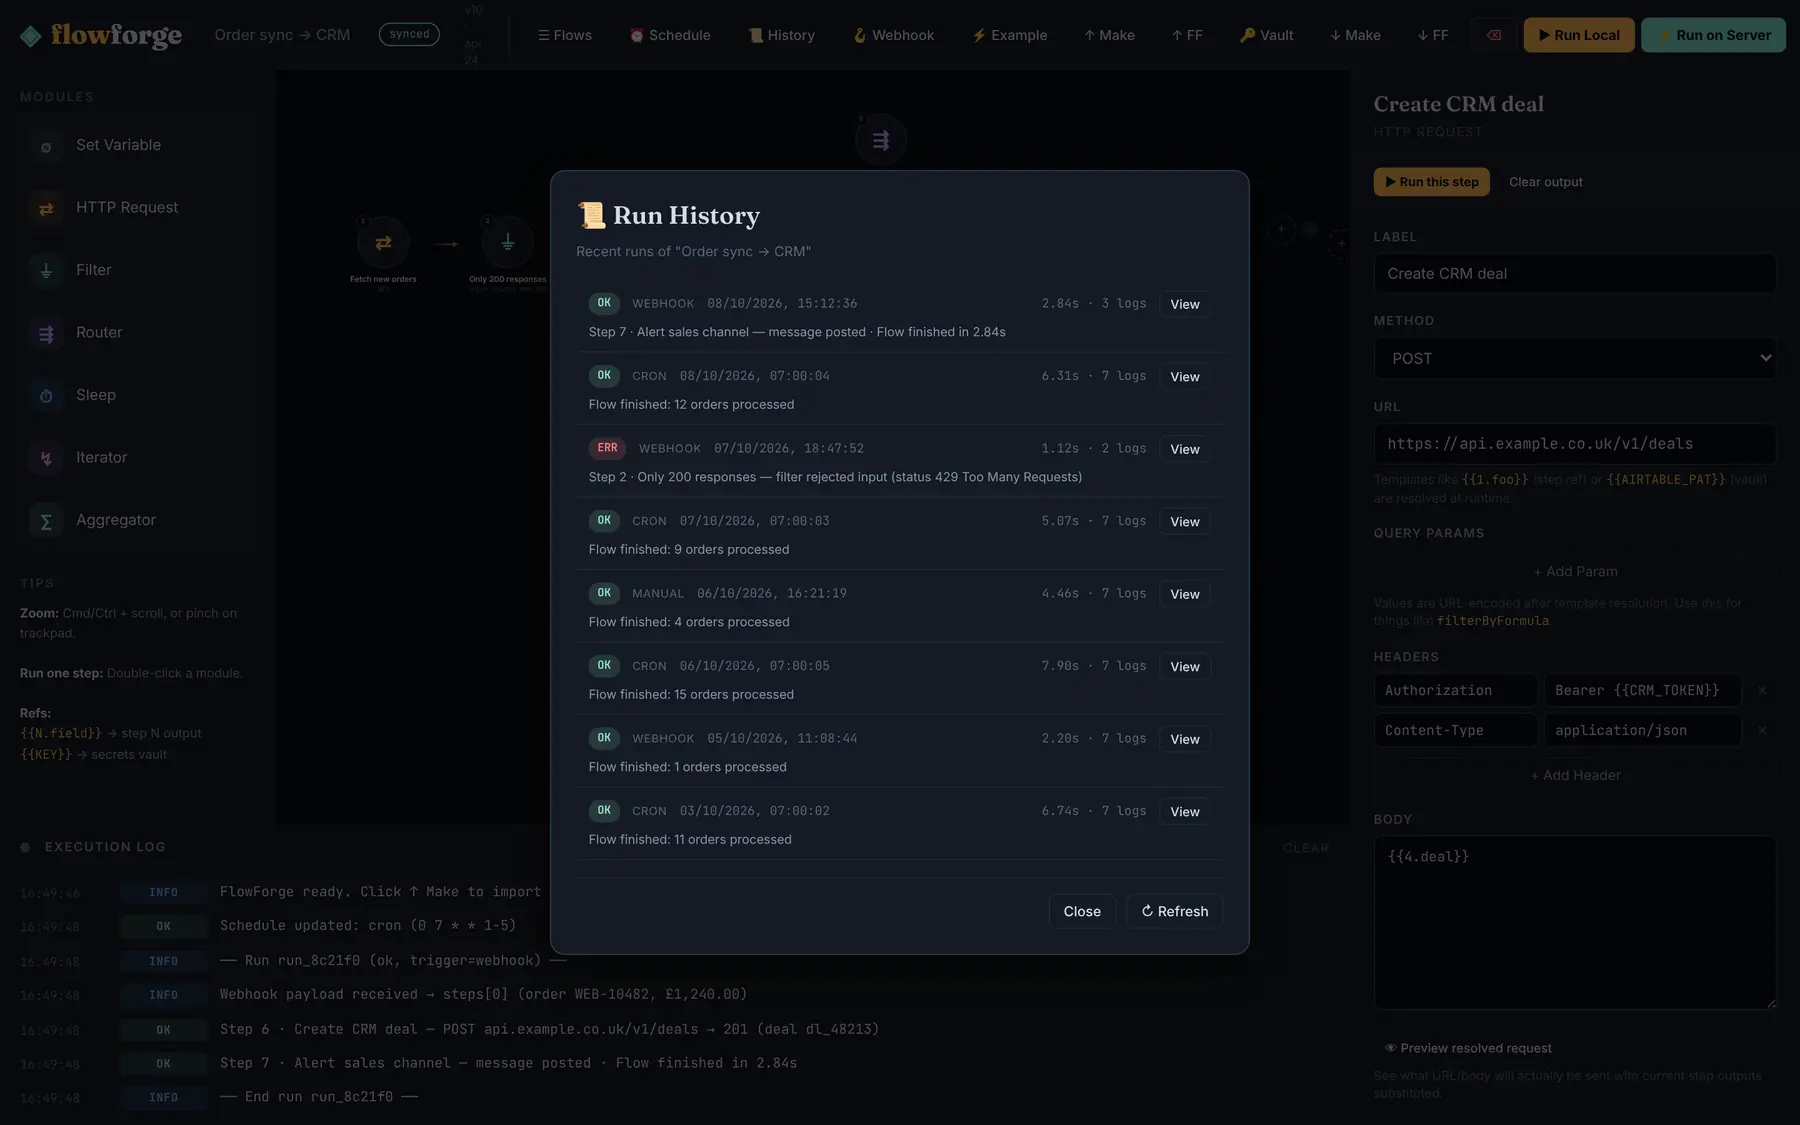1800x1125 pixels.
Task: Clear the execution log
Action: point(1306,848)
